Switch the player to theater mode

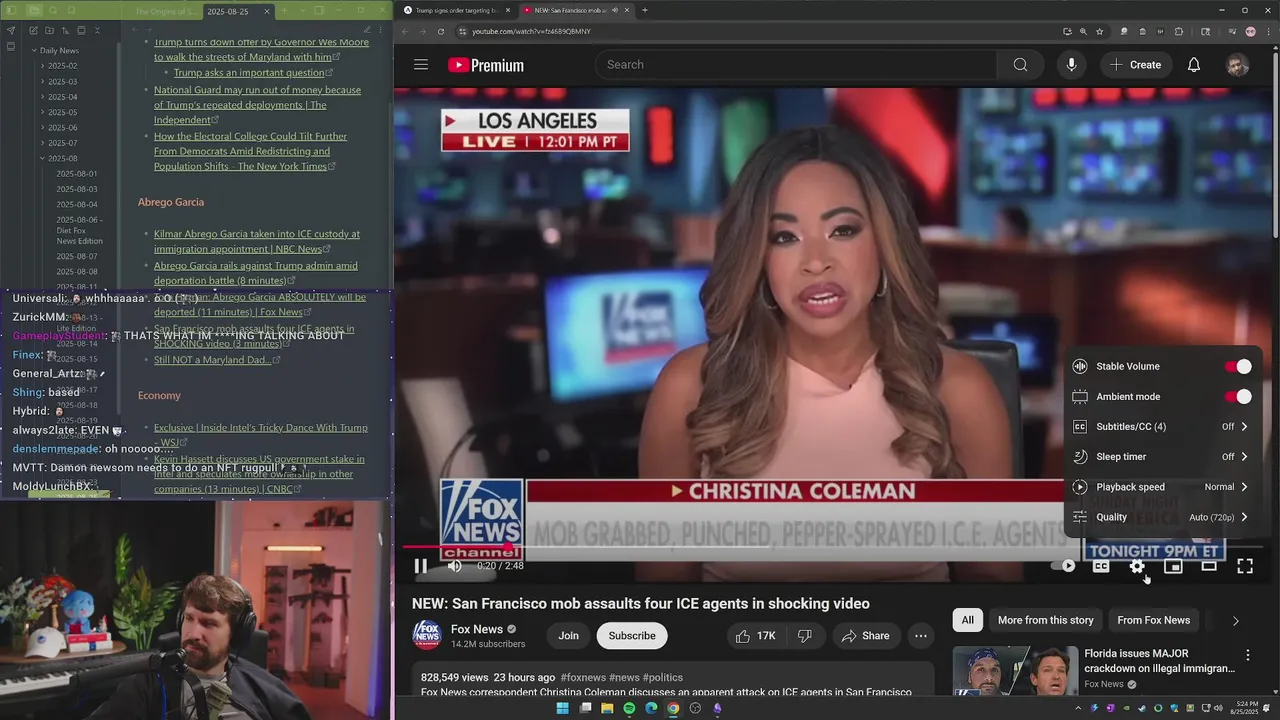(x=1209, y=566)
